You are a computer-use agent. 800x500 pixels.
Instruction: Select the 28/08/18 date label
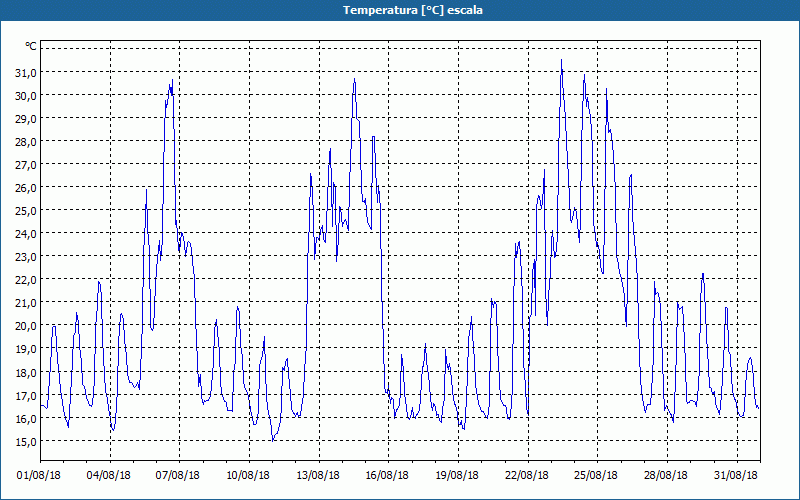pos(666,475)
